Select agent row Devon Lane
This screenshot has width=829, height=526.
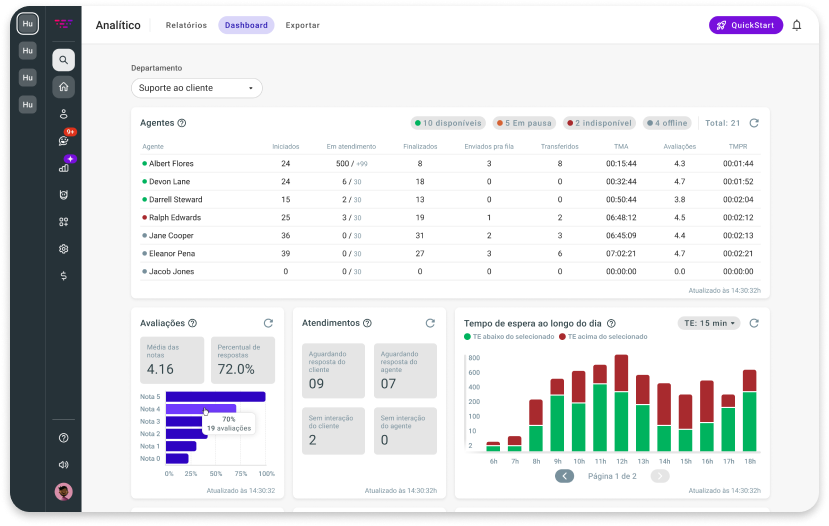[450, 181]
